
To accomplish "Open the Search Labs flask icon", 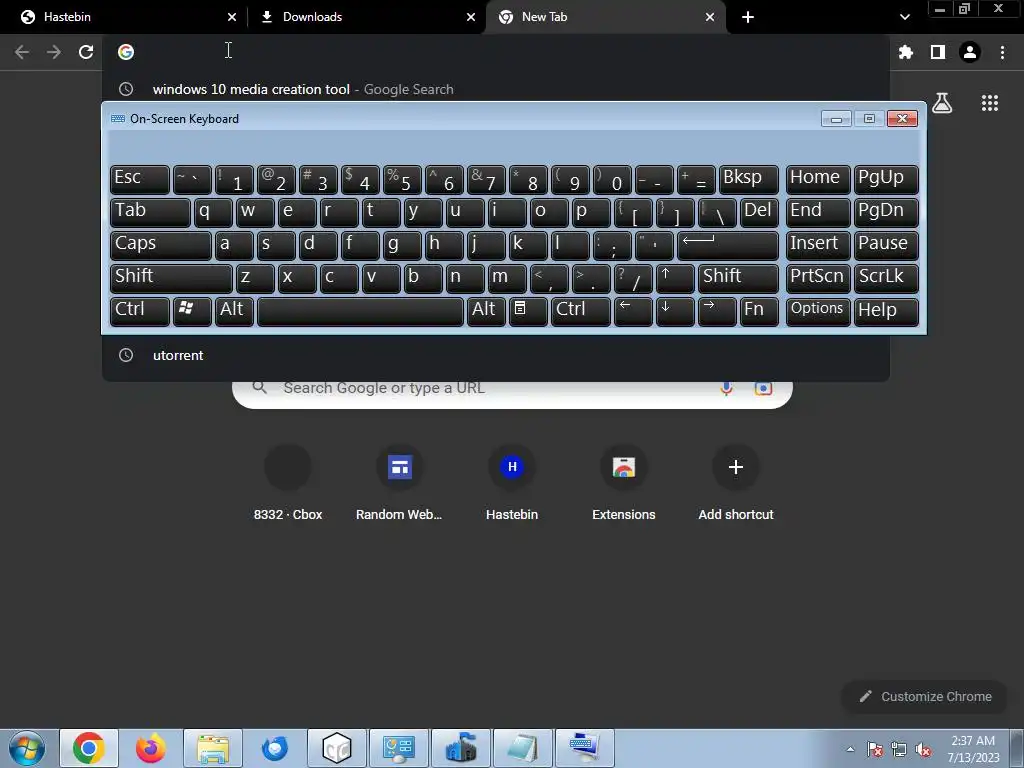I will [942, 103].
